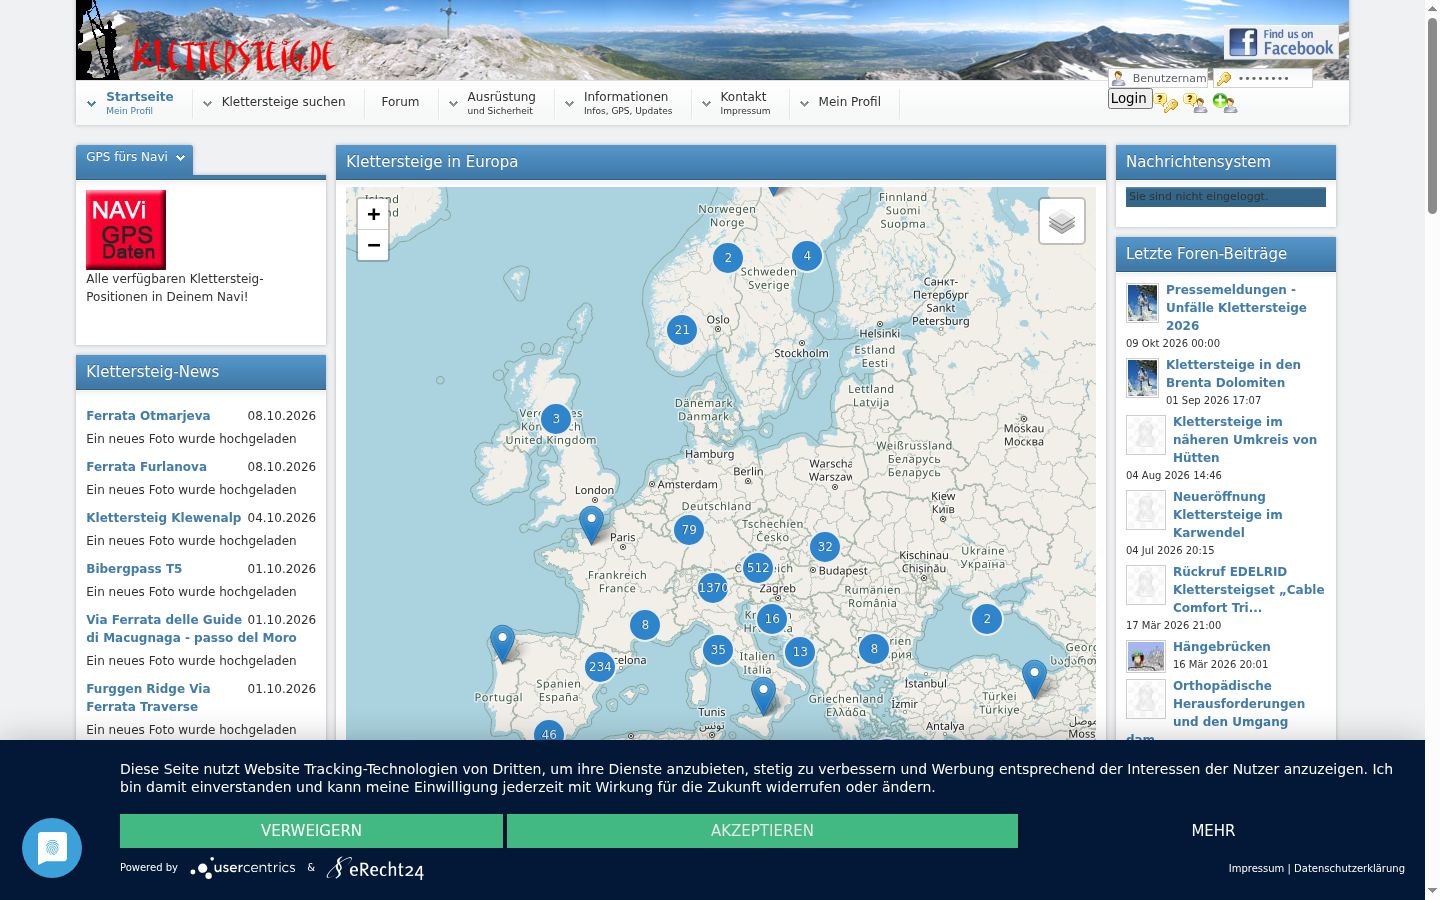Click the Login button
1440x900 pixels.
click(1129, 98)
